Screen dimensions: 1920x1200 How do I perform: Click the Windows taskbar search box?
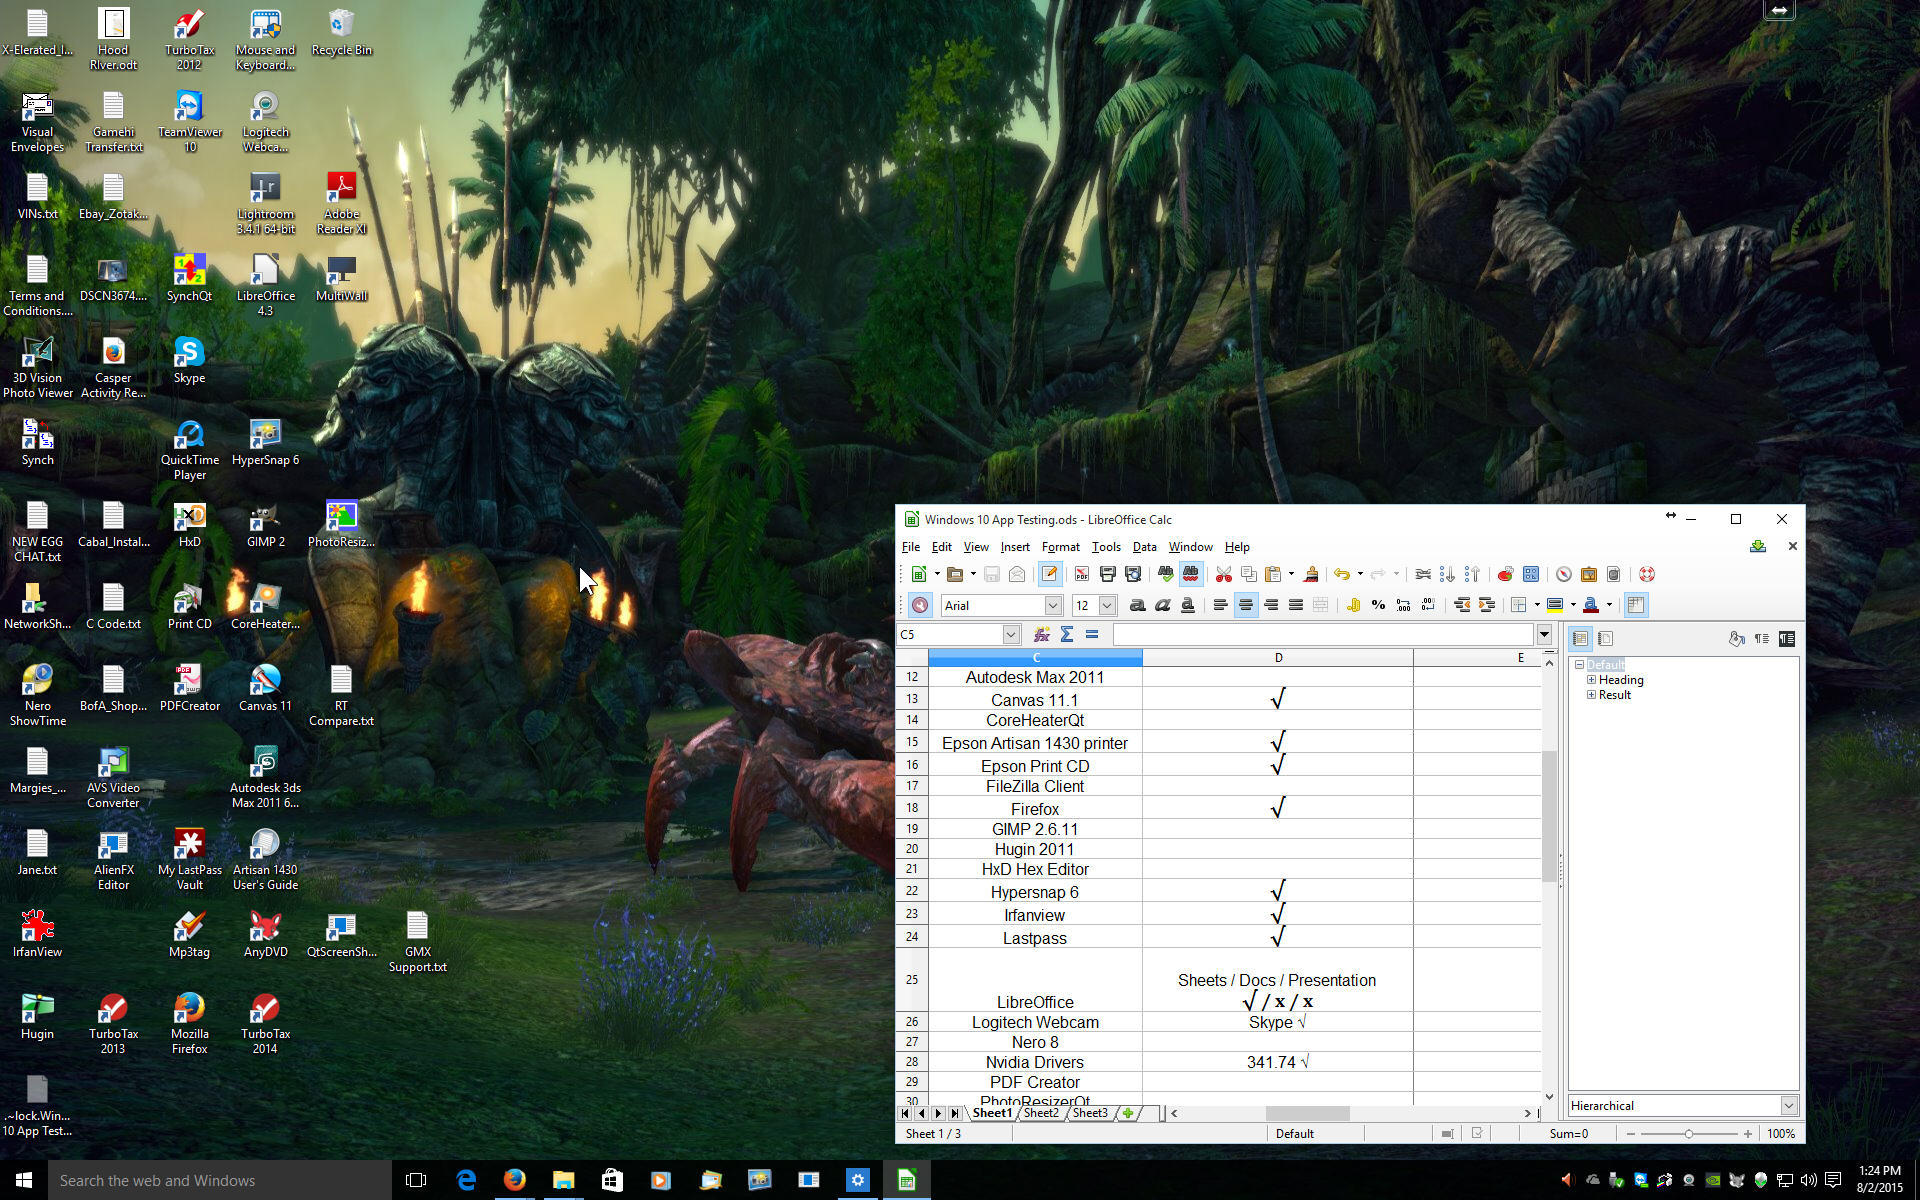(x=220, y=1181)
